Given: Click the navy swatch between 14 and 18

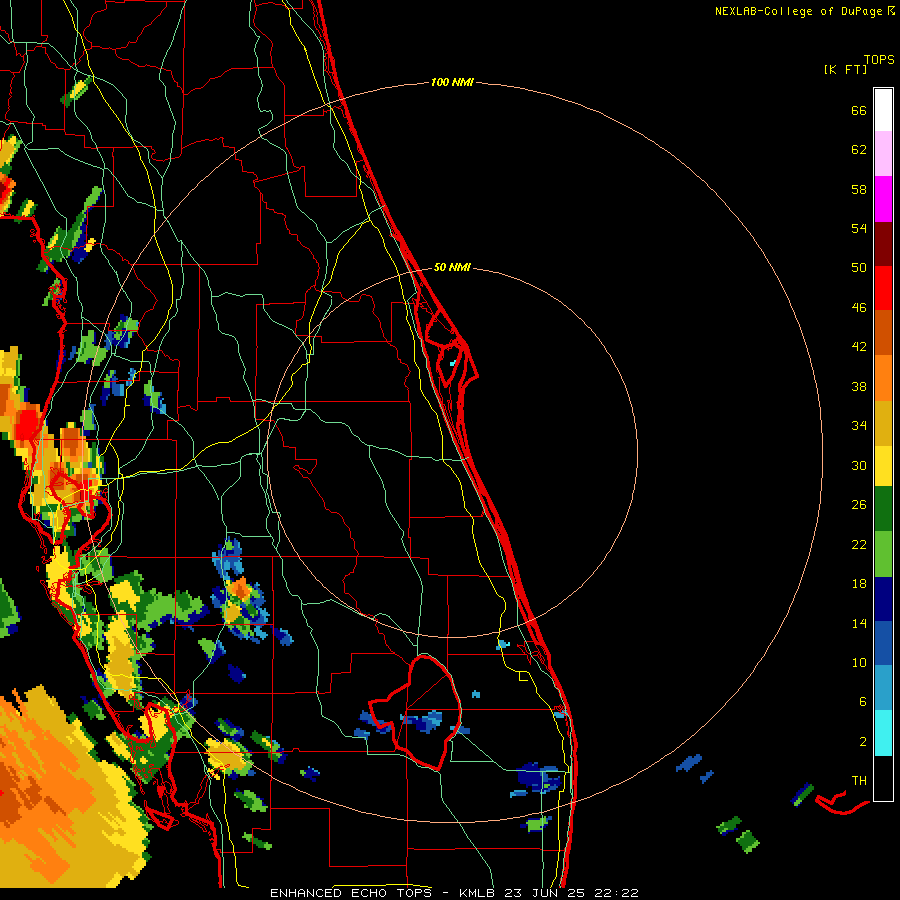Looking at the screenshot, I should coord(883,599).
